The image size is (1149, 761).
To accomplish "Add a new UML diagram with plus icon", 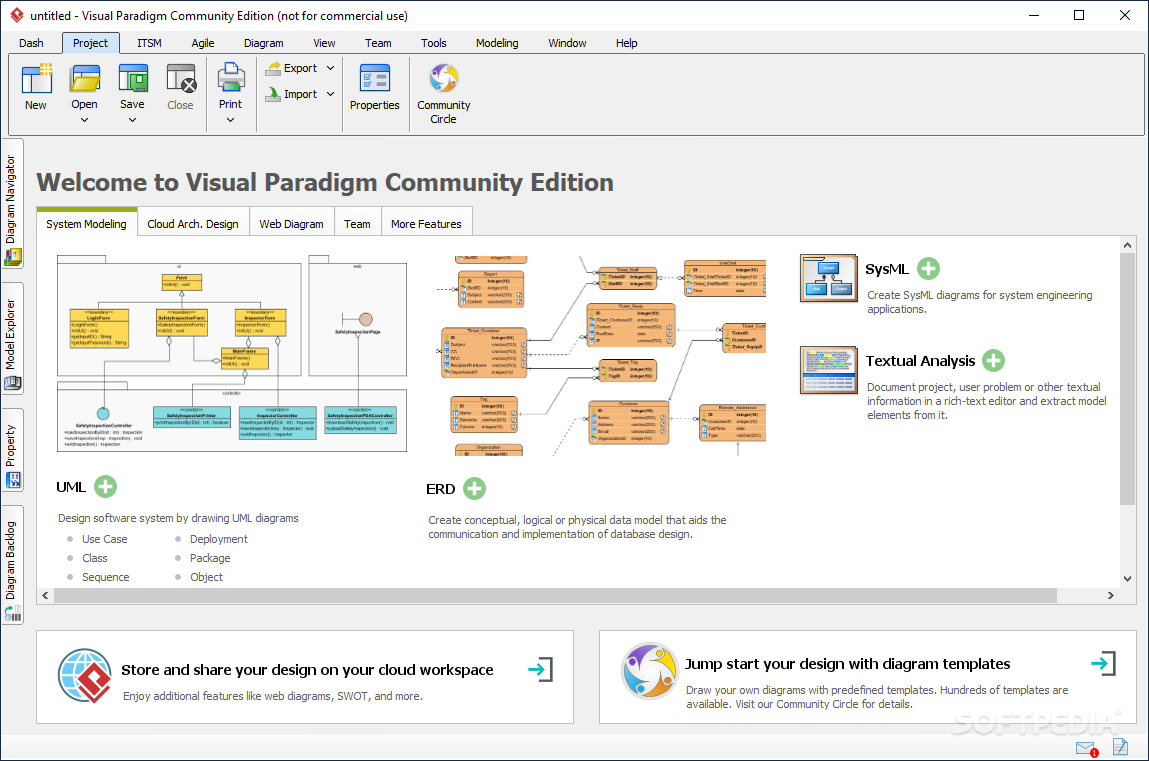I will pyautogui.click(x=106, y=486).
